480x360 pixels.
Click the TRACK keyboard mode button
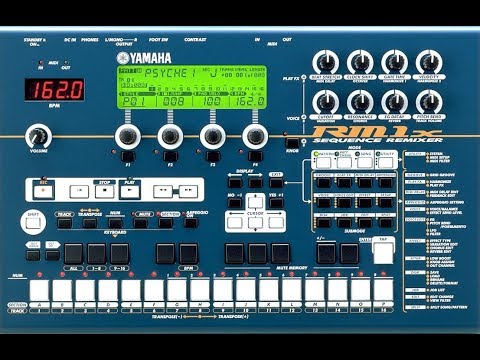[65, 223]
